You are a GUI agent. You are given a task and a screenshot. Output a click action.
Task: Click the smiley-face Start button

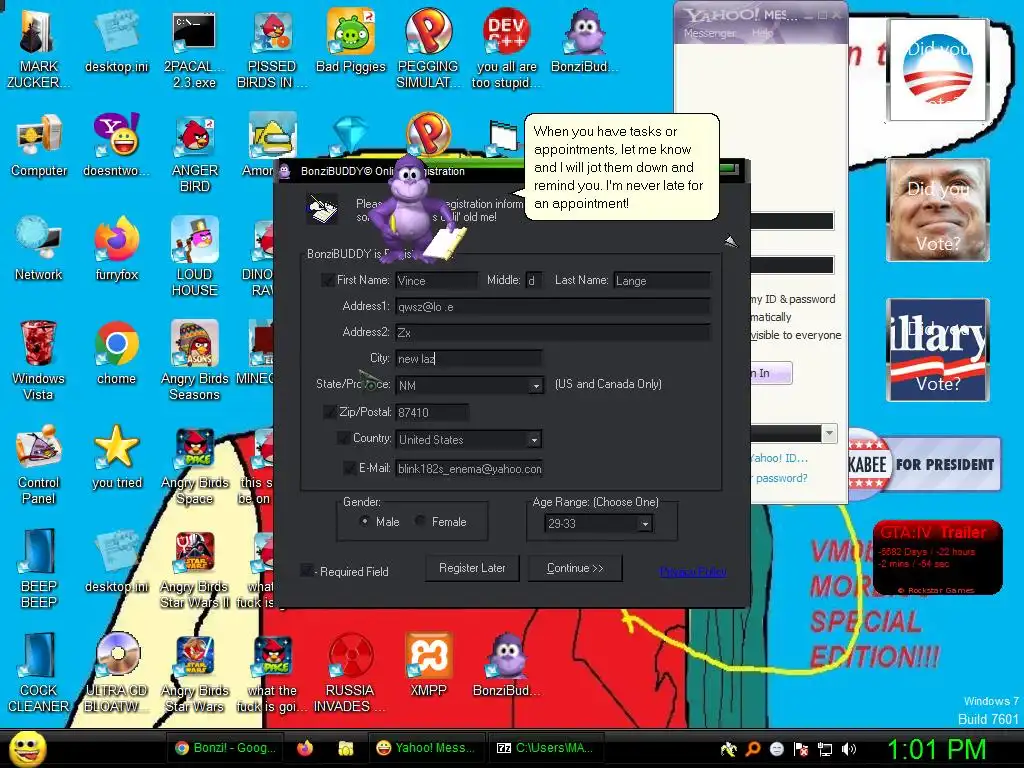[x=27, y=748]
